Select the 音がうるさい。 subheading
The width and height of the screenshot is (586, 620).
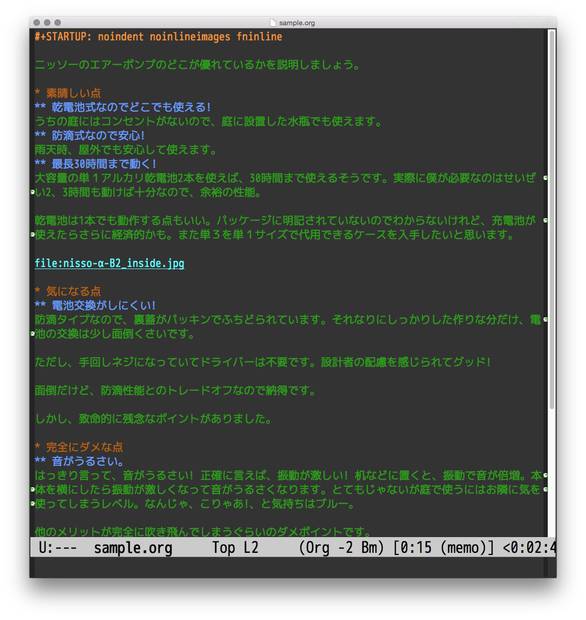pyautogui.click(x=88, y=461)
